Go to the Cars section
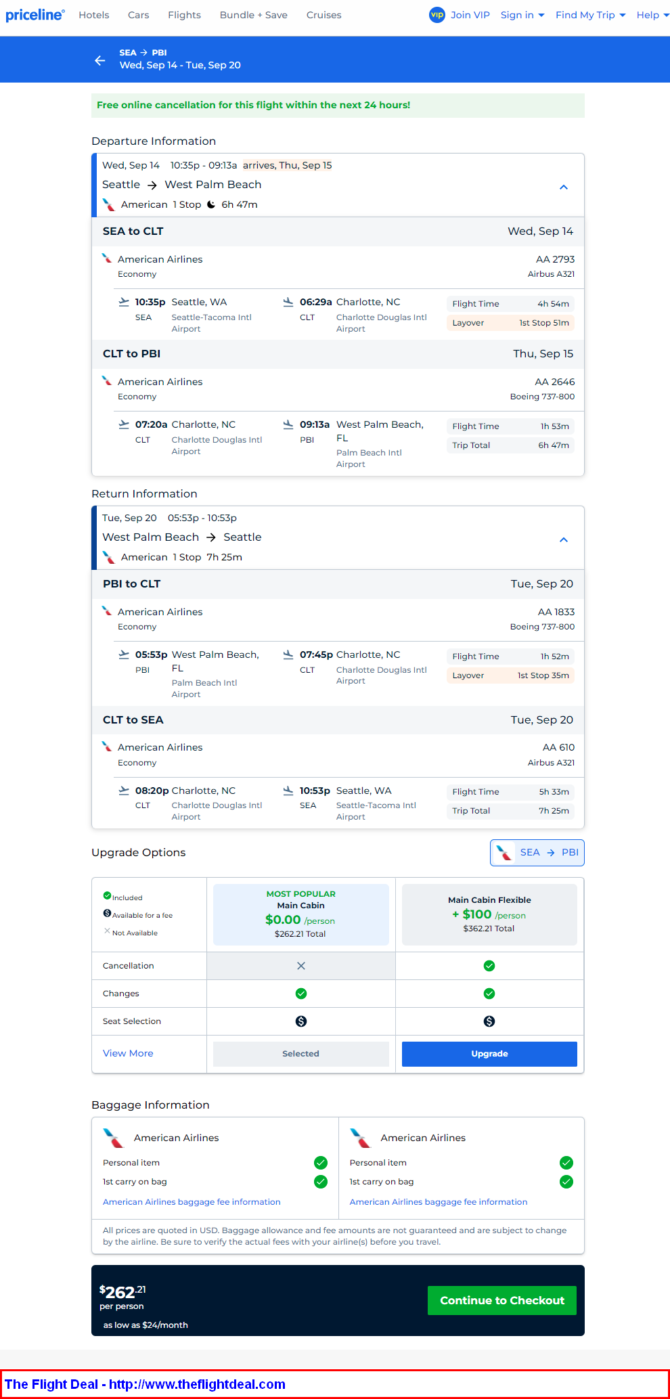Image resolution: width=670 pixels, height=1399 pixels. coord(138,15)
